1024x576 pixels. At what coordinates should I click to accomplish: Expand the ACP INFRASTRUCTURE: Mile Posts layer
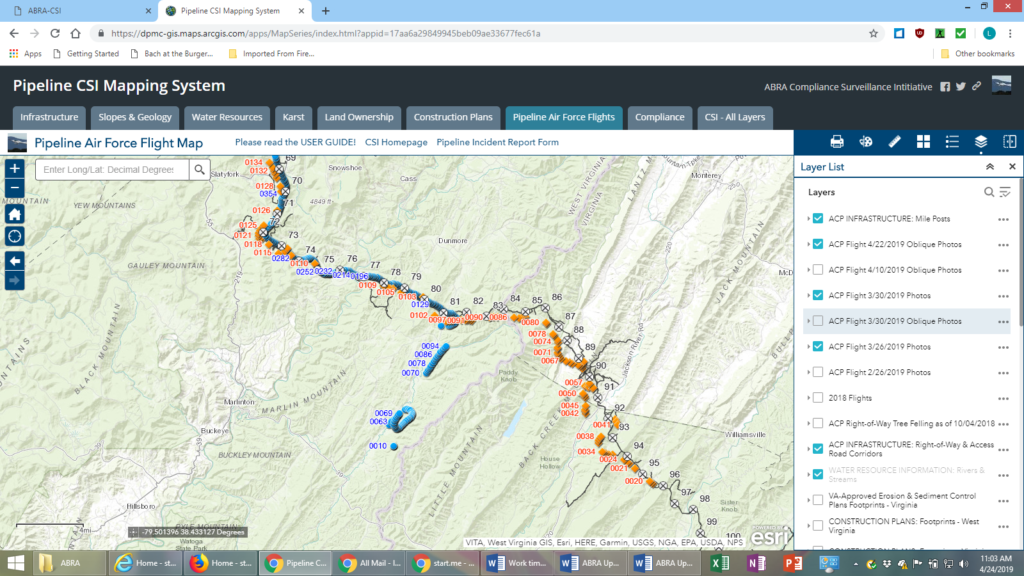pyautogui.click(x=810, y=218)
